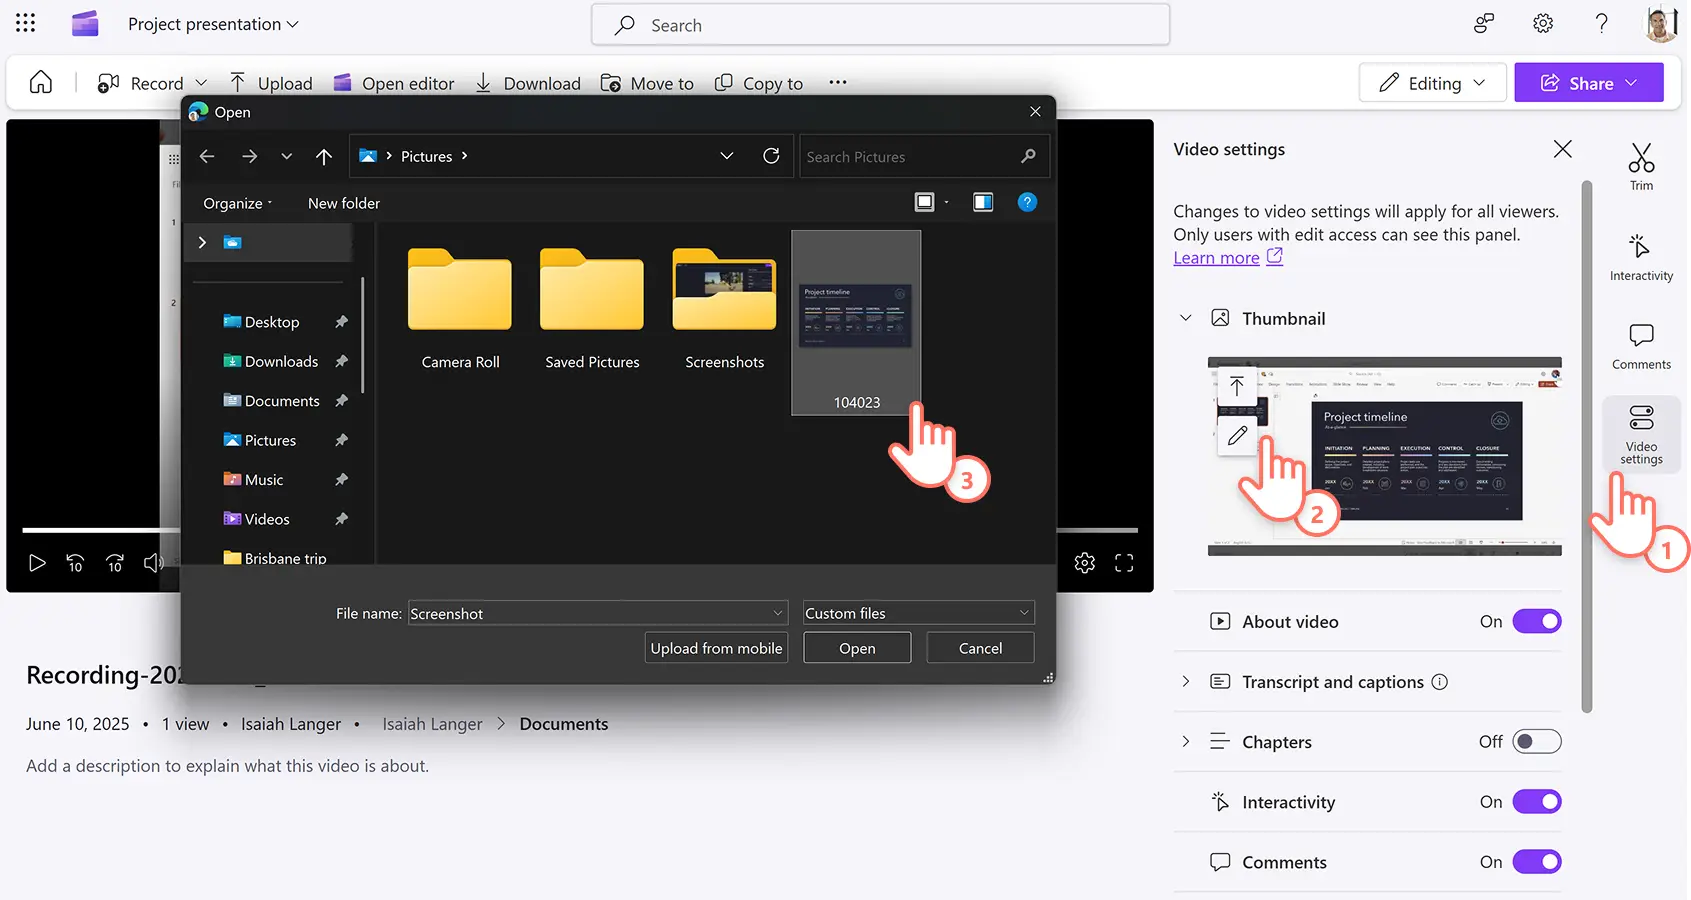Toggle the preview pane button
1691x900 pixels.
pyautogui.click(x=983, y=202)
